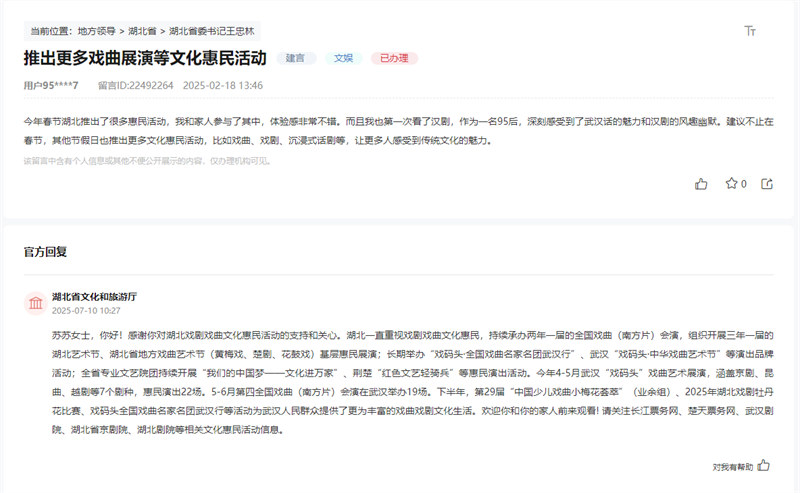Click the font size adjust icon
Image resolution: width=800 pixels, height=493 pixels.
click(x=750, y=31)
